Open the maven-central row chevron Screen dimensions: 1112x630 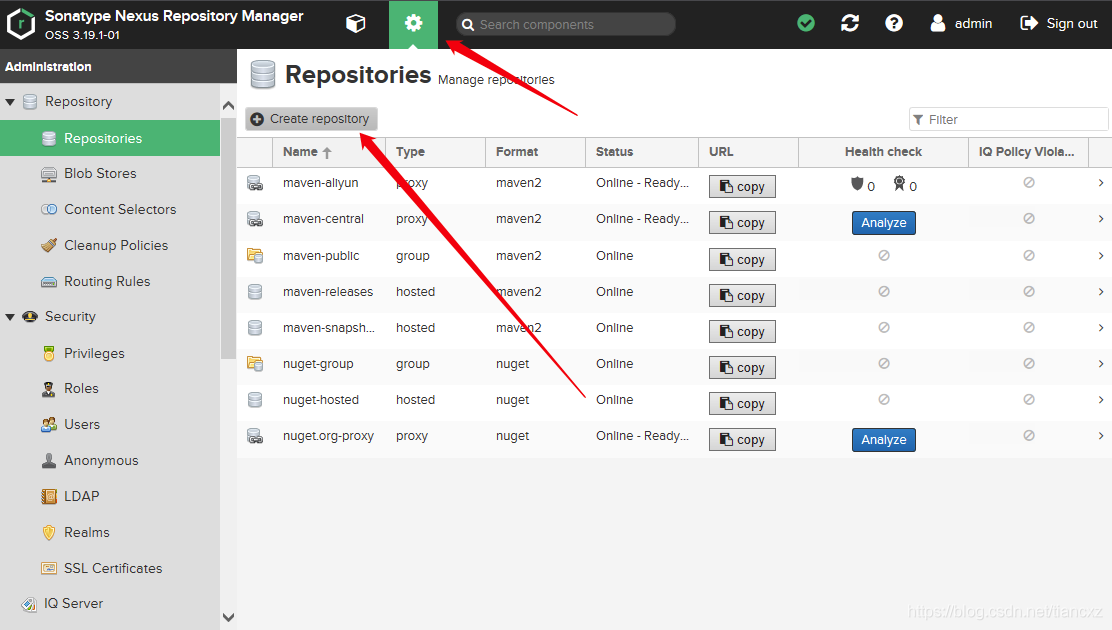[x=1101, y=219]
